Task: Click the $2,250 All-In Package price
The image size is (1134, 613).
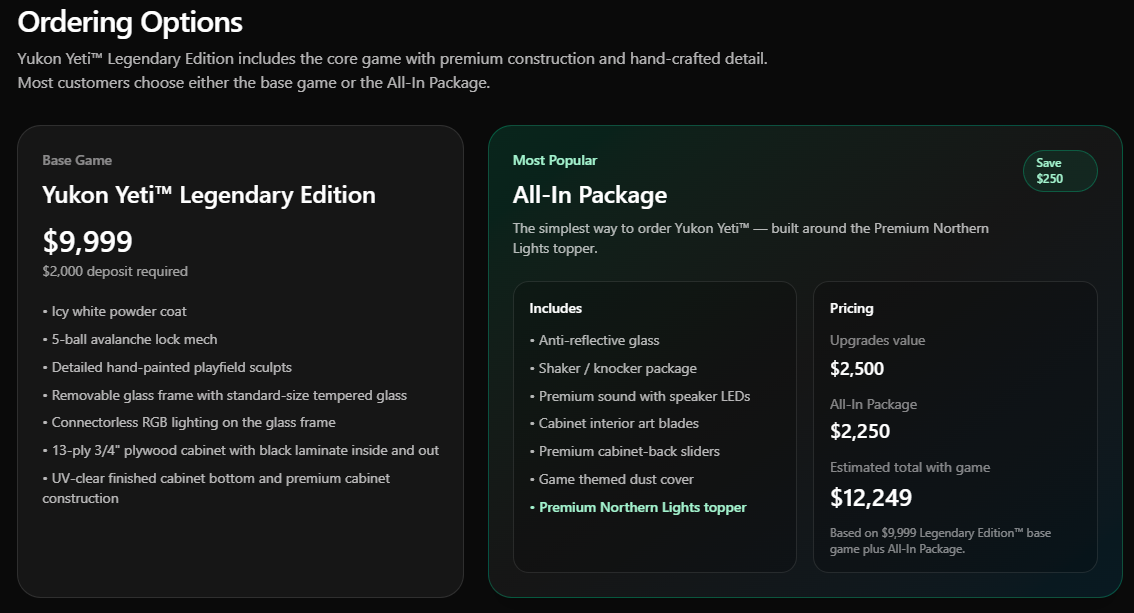Action: pos(859,431)
